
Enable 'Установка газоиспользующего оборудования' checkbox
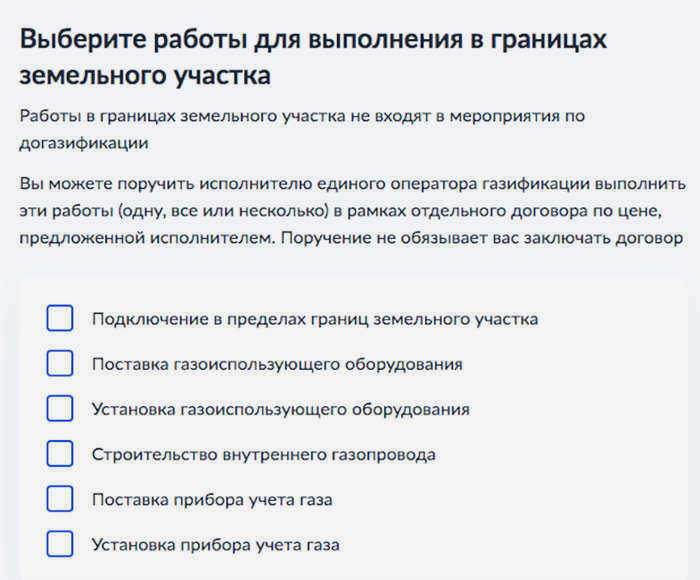(x=60, y=408)
